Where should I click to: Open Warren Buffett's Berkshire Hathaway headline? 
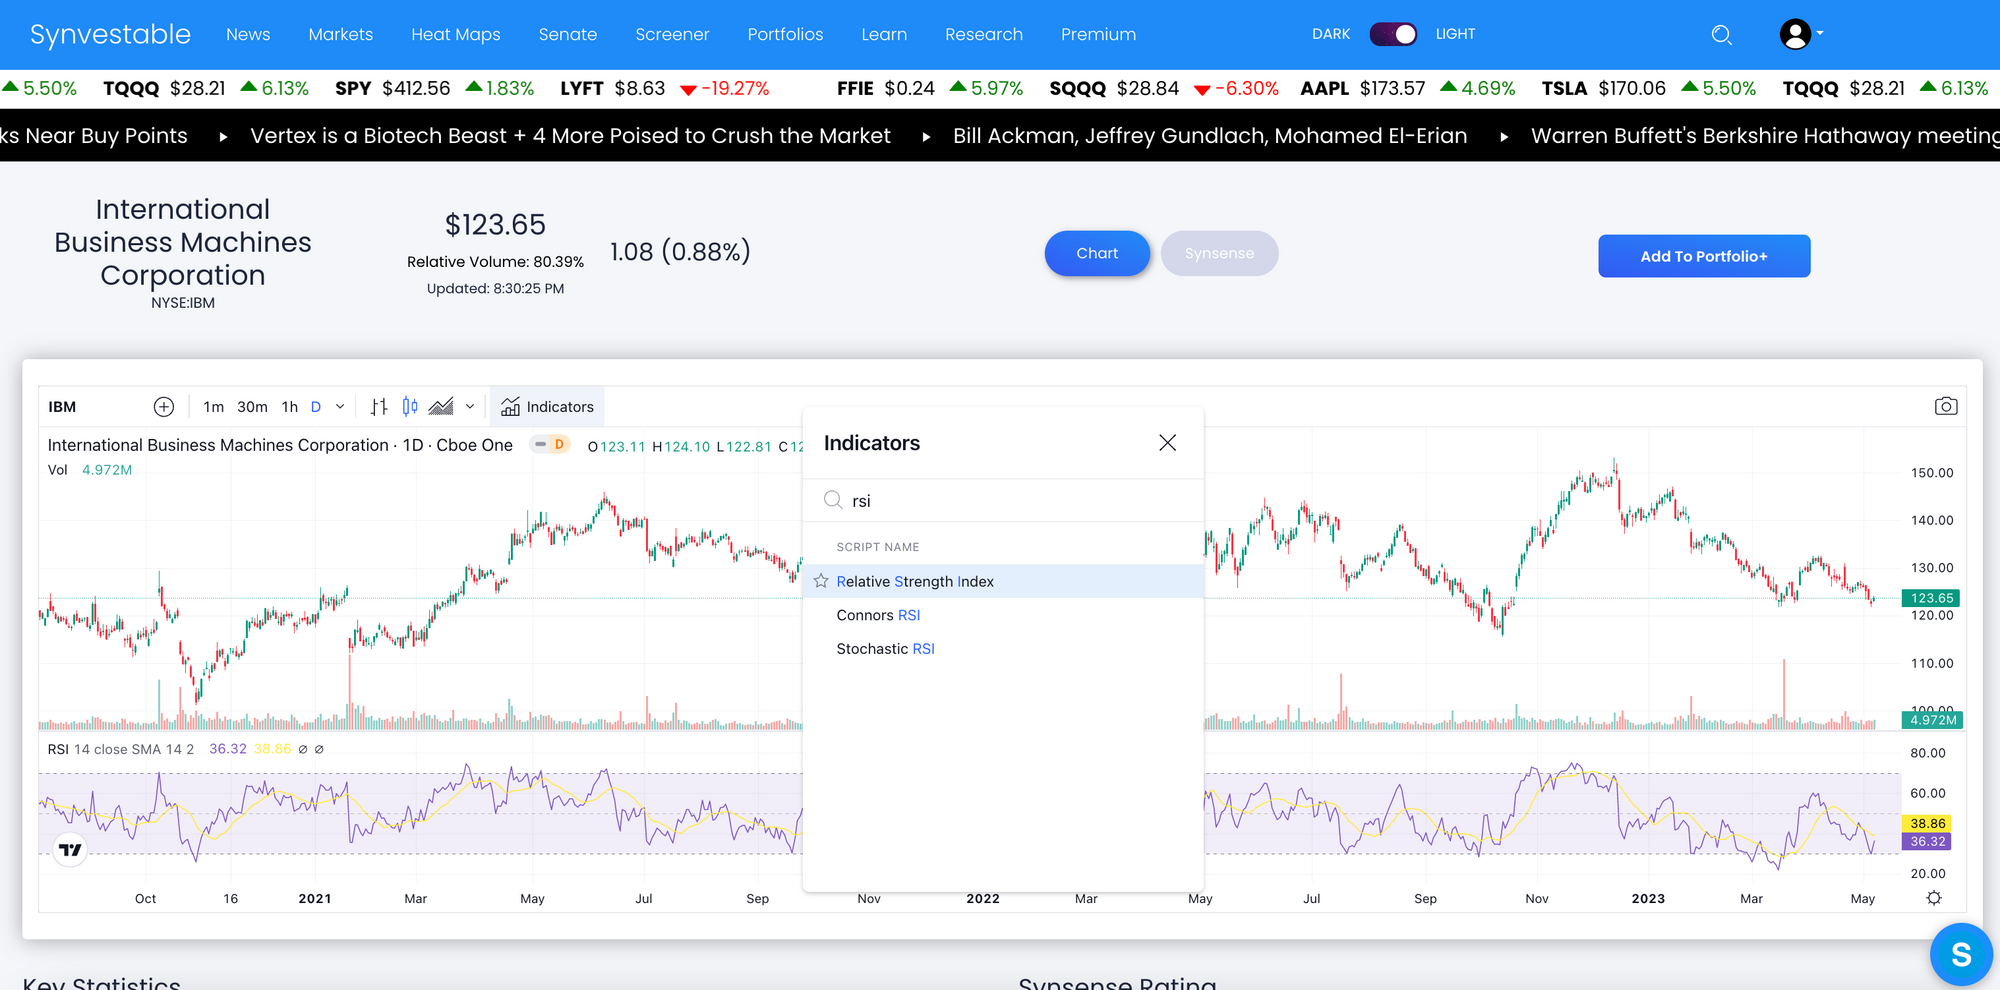coord(1765,136)
